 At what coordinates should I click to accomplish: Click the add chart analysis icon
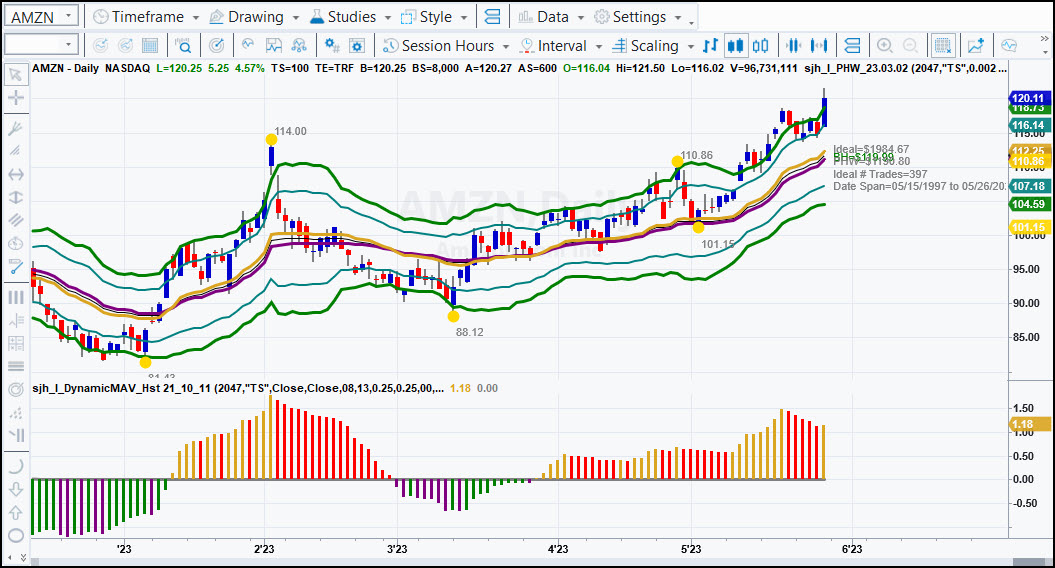(x=976, y=46)
